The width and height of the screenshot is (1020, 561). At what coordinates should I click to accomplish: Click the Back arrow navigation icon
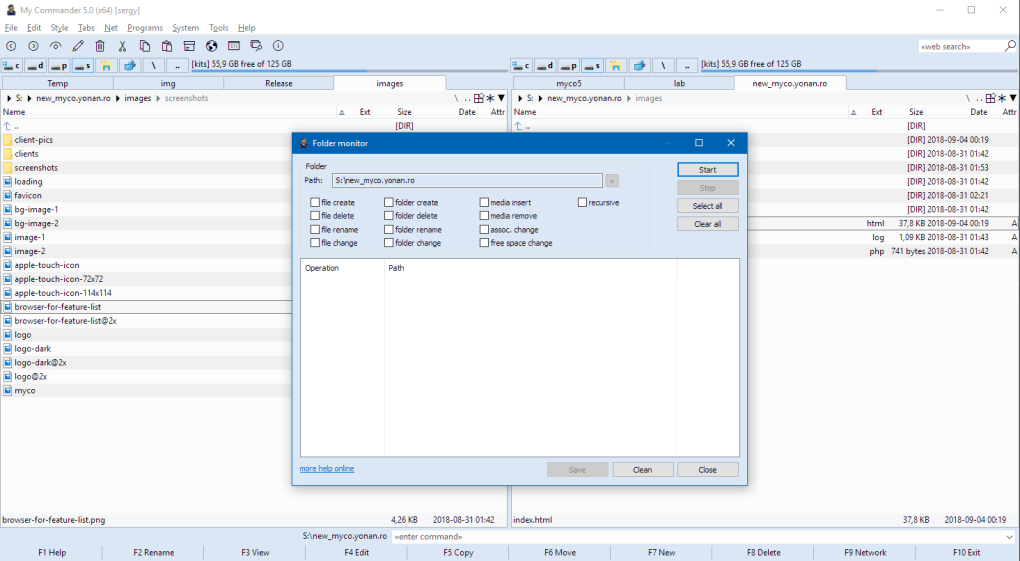[x=11, y=46]
